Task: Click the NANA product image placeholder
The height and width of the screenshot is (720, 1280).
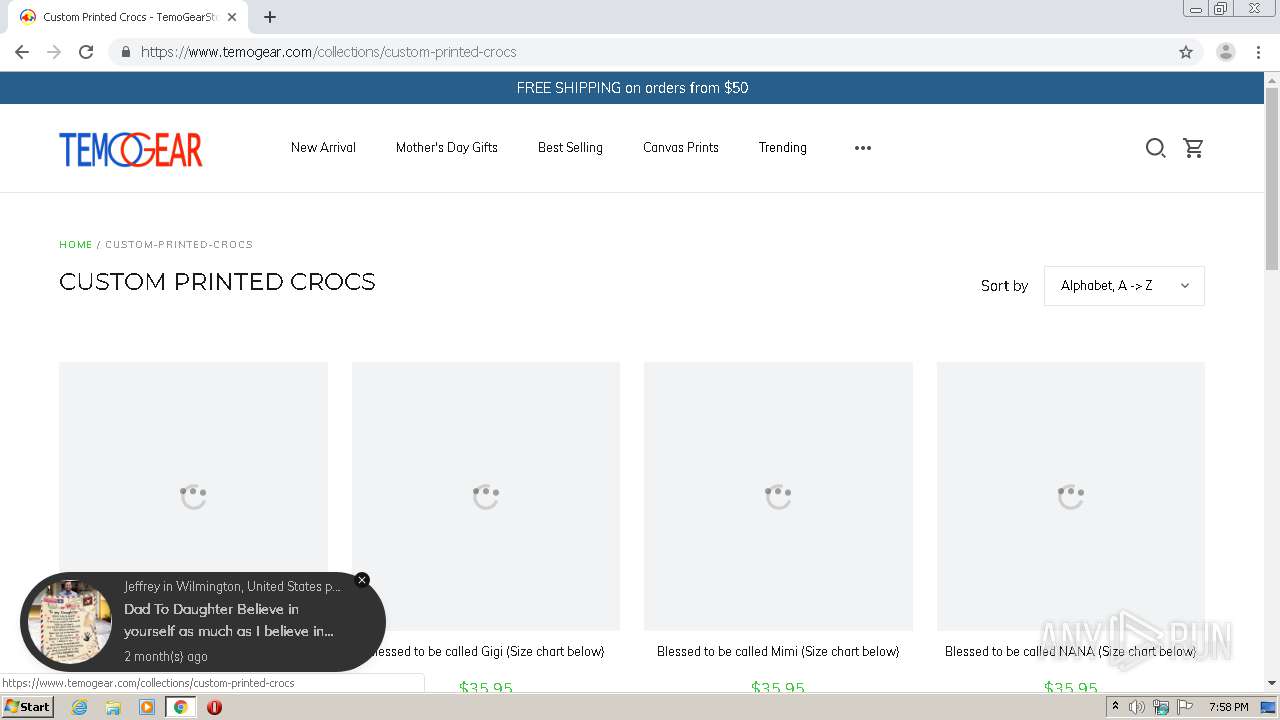Action: click(x=1070, y=496)
